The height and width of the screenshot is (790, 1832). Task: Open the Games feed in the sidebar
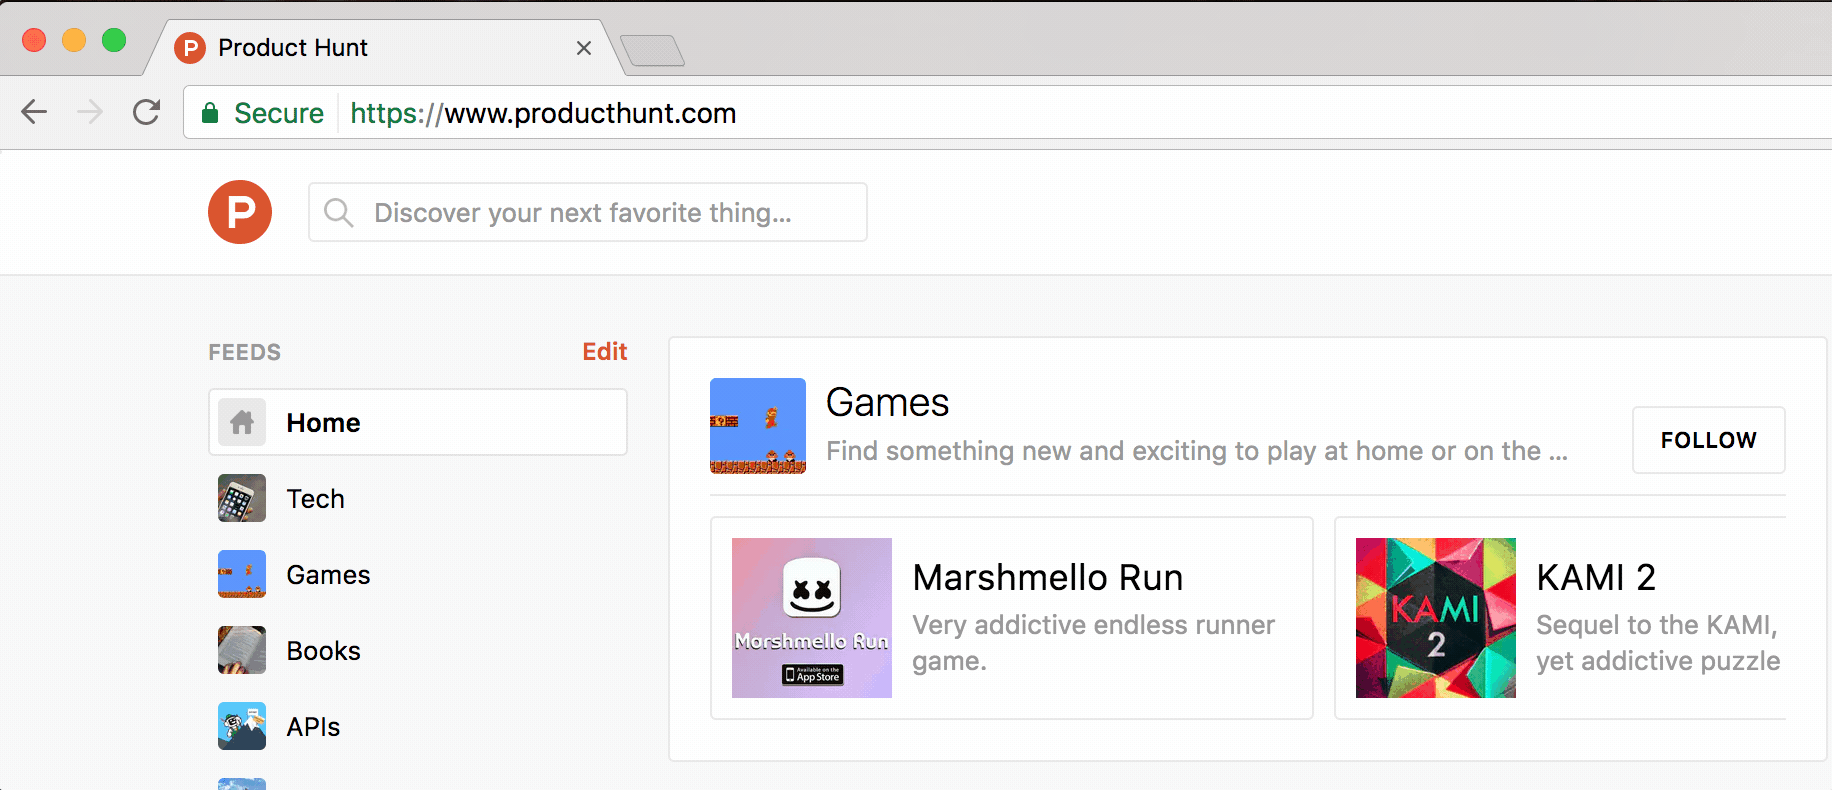click(418, 574)
